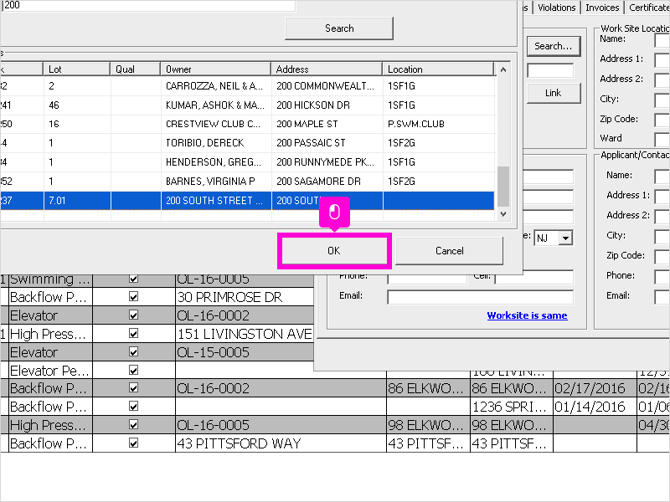This screenshot has width=670, height=502.
Task: Click the OL-15-0005 cell in background grid
Action: [x=244, y=352]
